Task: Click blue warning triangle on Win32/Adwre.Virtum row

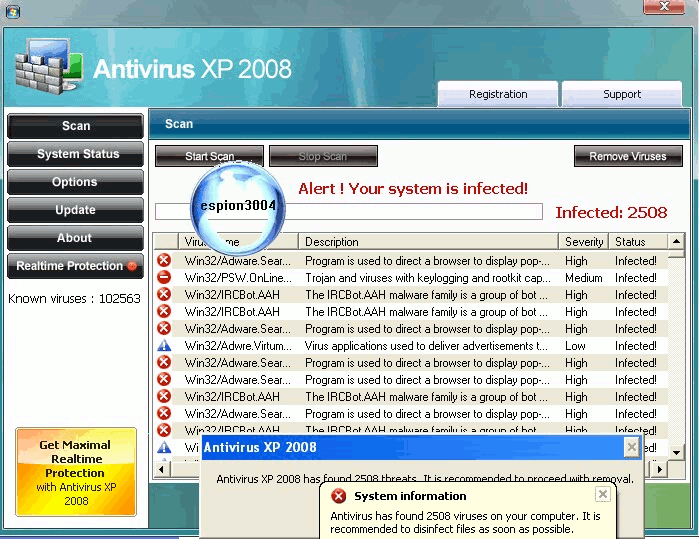Action: tap(164, 346)
